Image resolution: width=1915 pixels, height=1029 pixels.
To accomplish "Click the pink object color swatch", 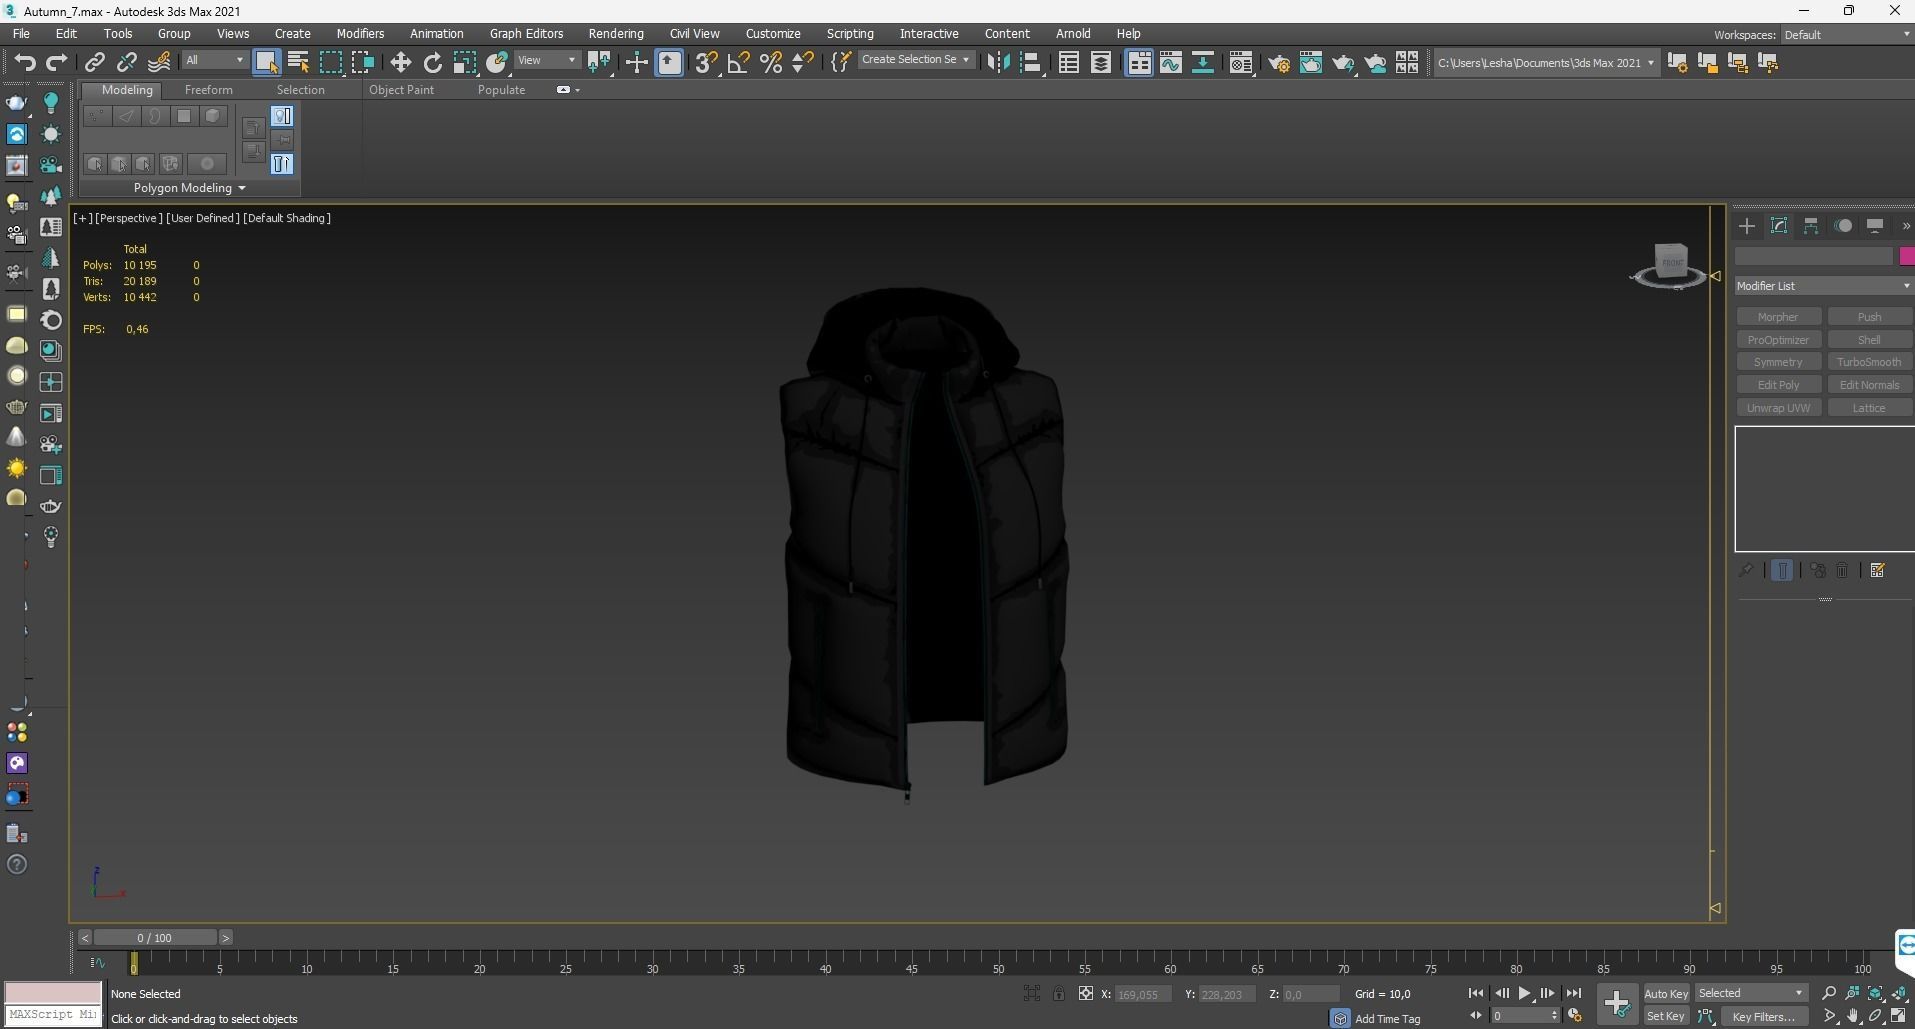I will 1906,257.
